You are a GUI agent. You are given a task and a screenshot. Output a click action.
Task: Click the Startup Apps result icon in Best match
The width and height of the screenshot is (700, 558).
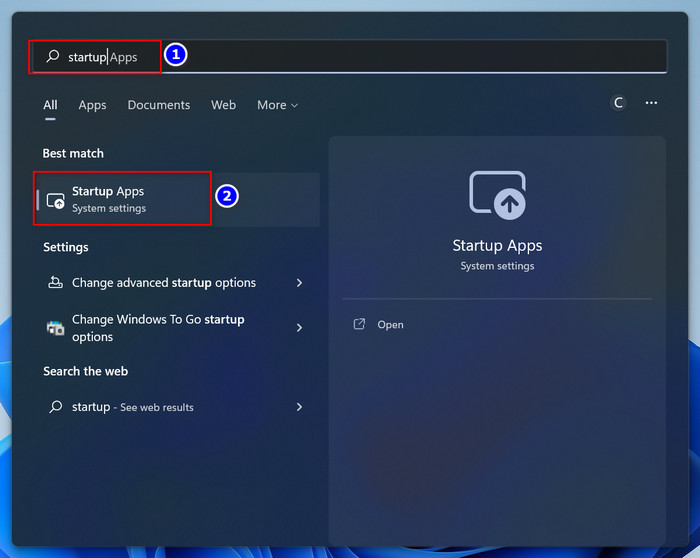(x=56, y=200)
